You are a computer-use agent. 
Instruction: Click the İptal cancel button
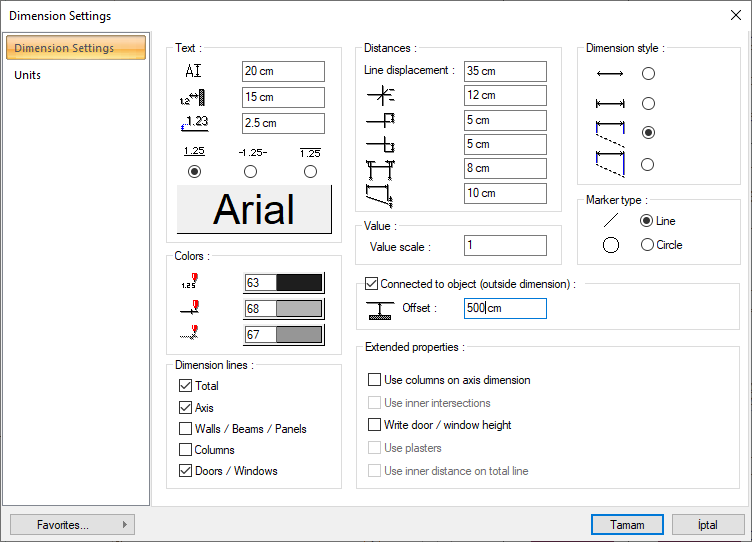(708, 524)
